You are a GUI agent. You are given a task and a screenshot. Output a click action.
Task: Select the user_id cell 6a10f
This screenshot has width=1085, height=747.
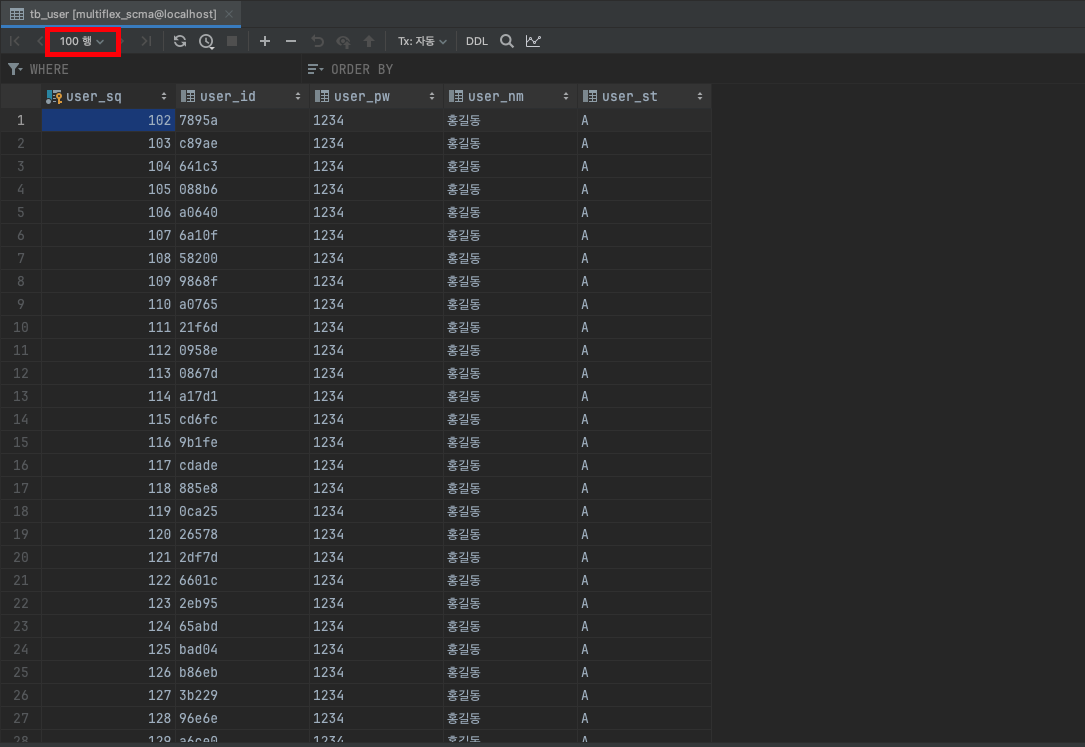(x=242, y=235)
